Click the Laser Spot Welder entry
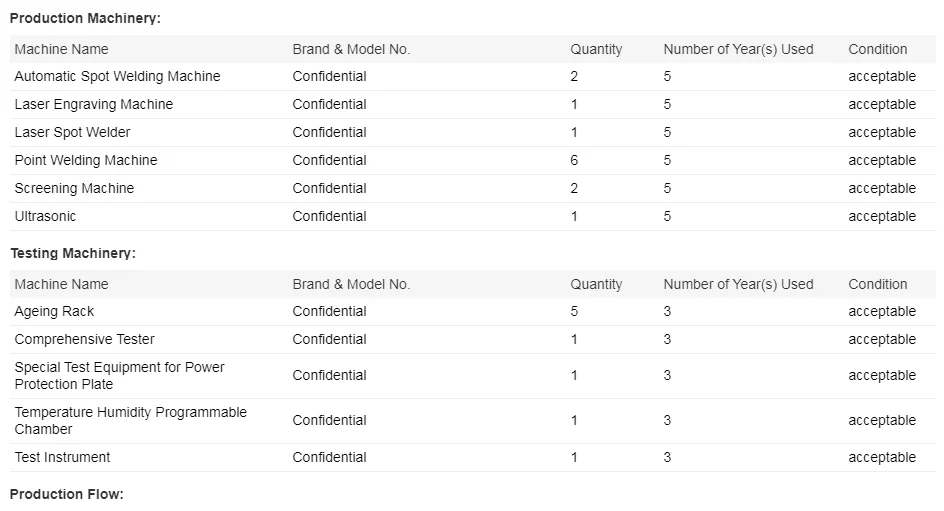 (72, 133)
